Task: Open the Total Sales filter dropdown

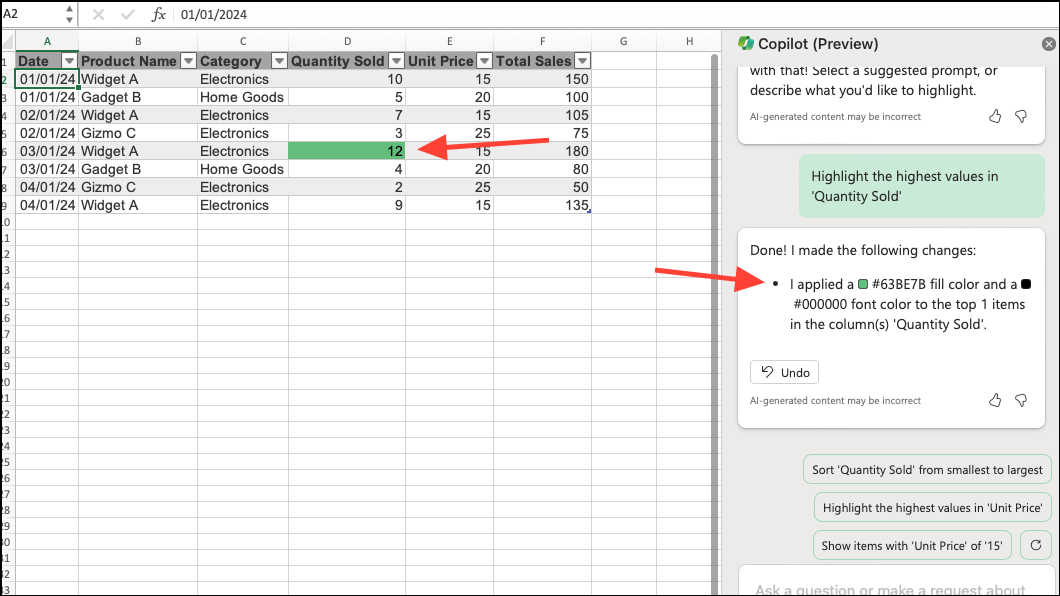Action: (582, 61)
